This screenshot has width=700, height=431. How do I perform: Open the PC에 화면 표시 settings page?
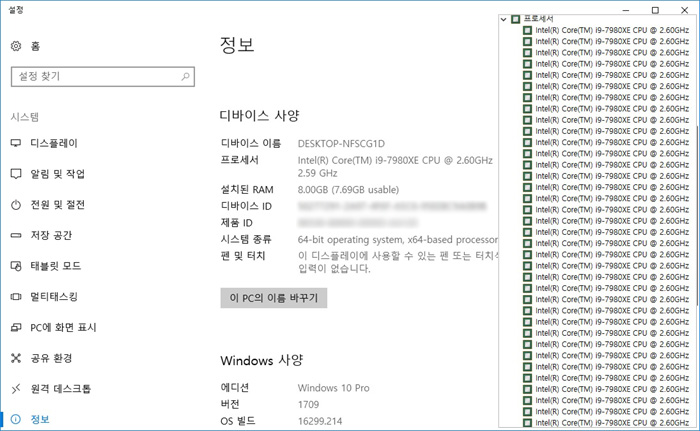pyautogui.click(x=63, y=327)
